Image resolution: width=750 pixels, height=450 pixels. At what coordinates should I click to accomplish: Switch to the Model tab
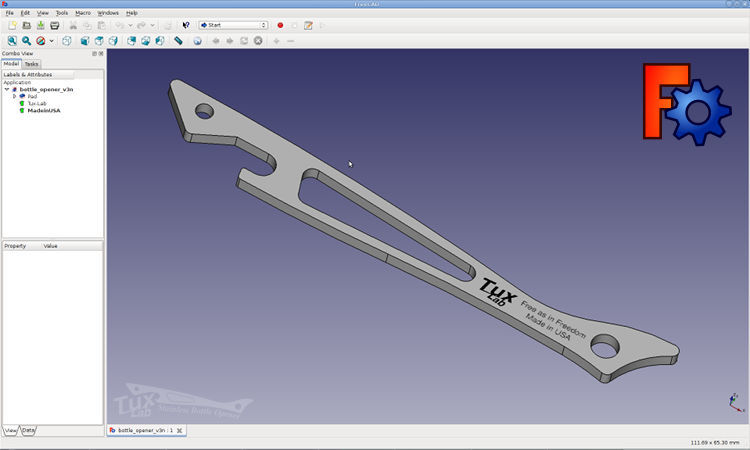tap(11, 64)
